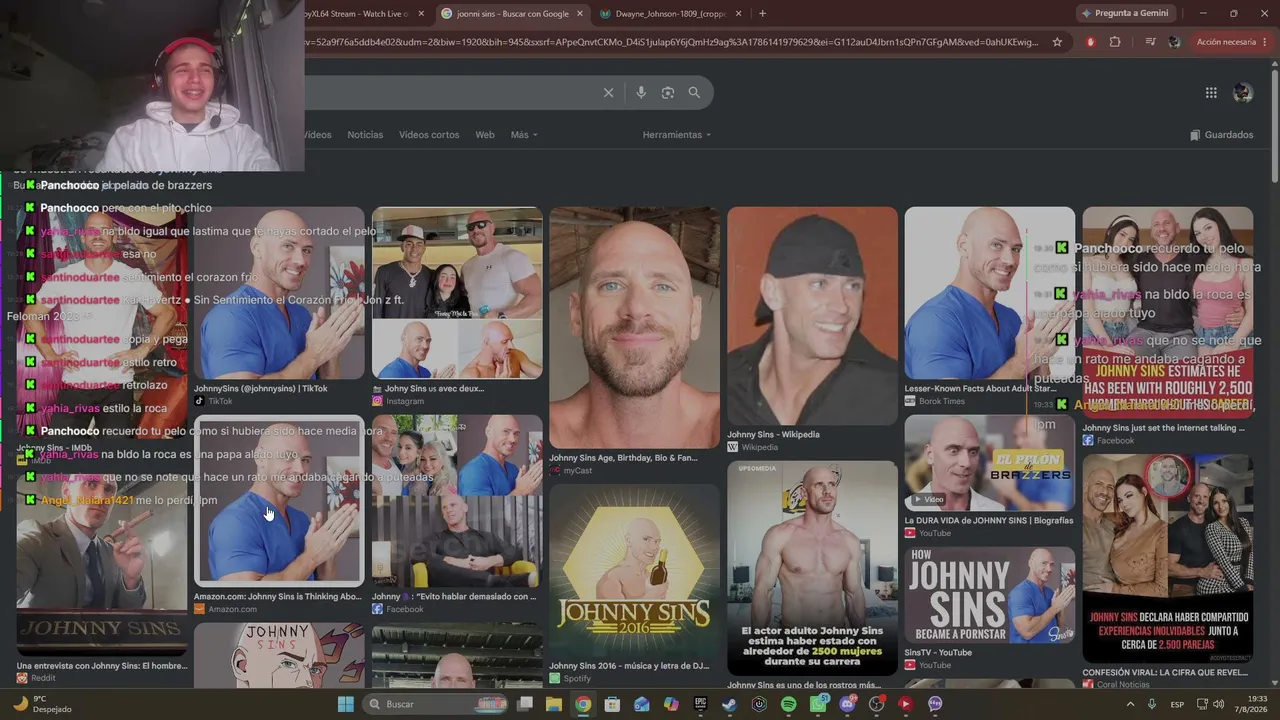
Task: Open the 'HOW JOHNNY SINS BECAME A PORNSTAR' thumbnail
Action: pyautogui.click(x=990, y=594)
